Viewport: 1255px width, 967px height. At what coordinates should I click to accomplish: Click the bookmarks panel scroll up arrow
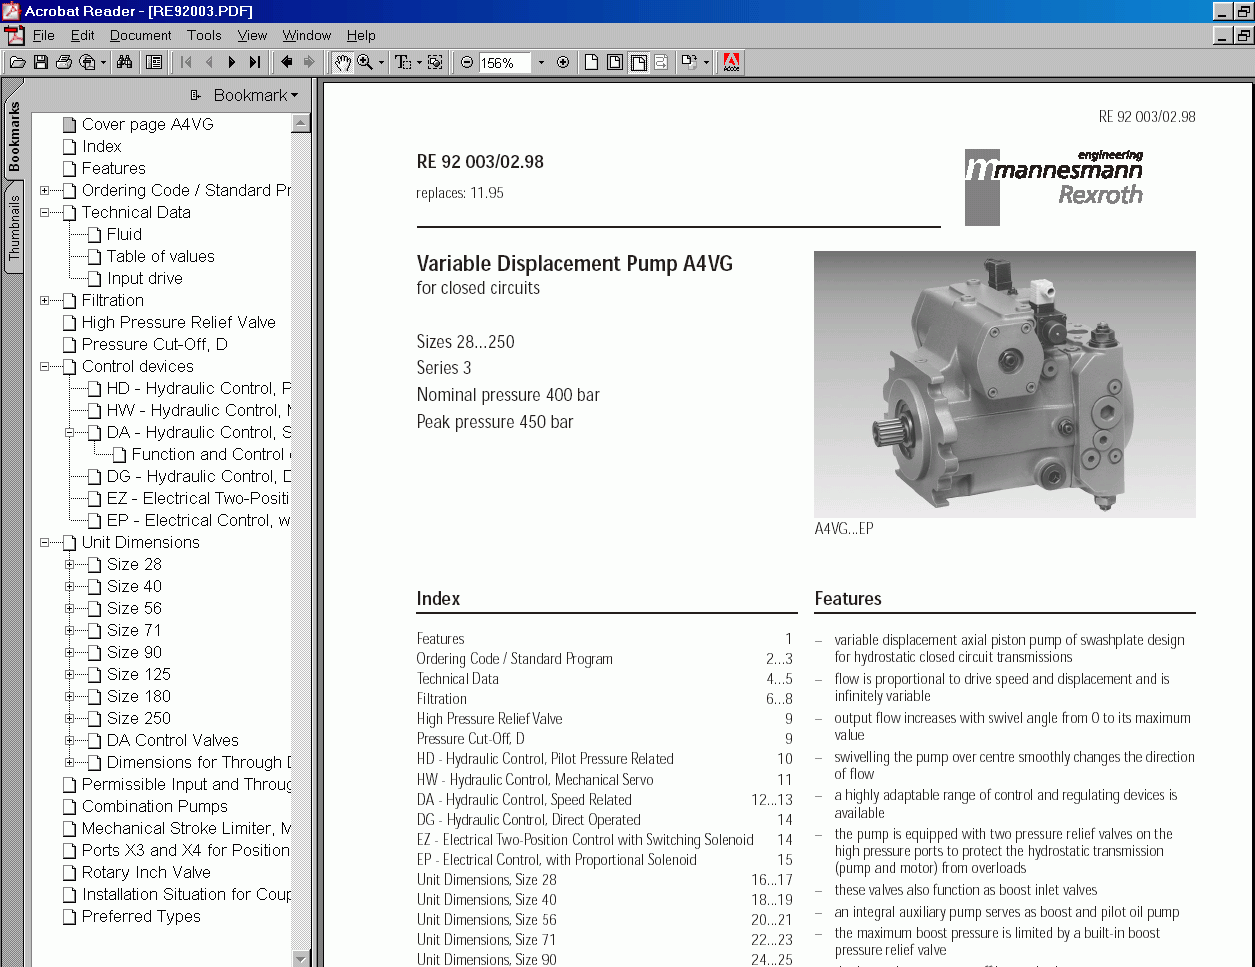pos(301,123)
